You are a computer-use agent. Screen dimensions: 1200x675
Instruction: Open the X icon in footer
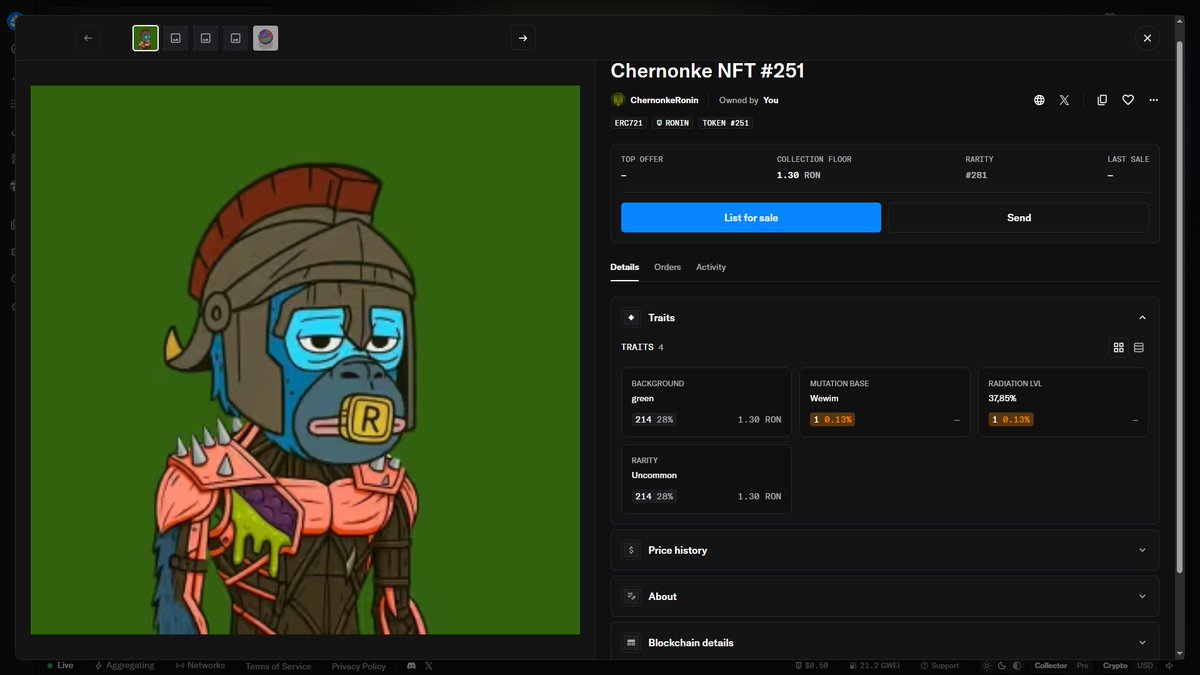click(428, 665)
